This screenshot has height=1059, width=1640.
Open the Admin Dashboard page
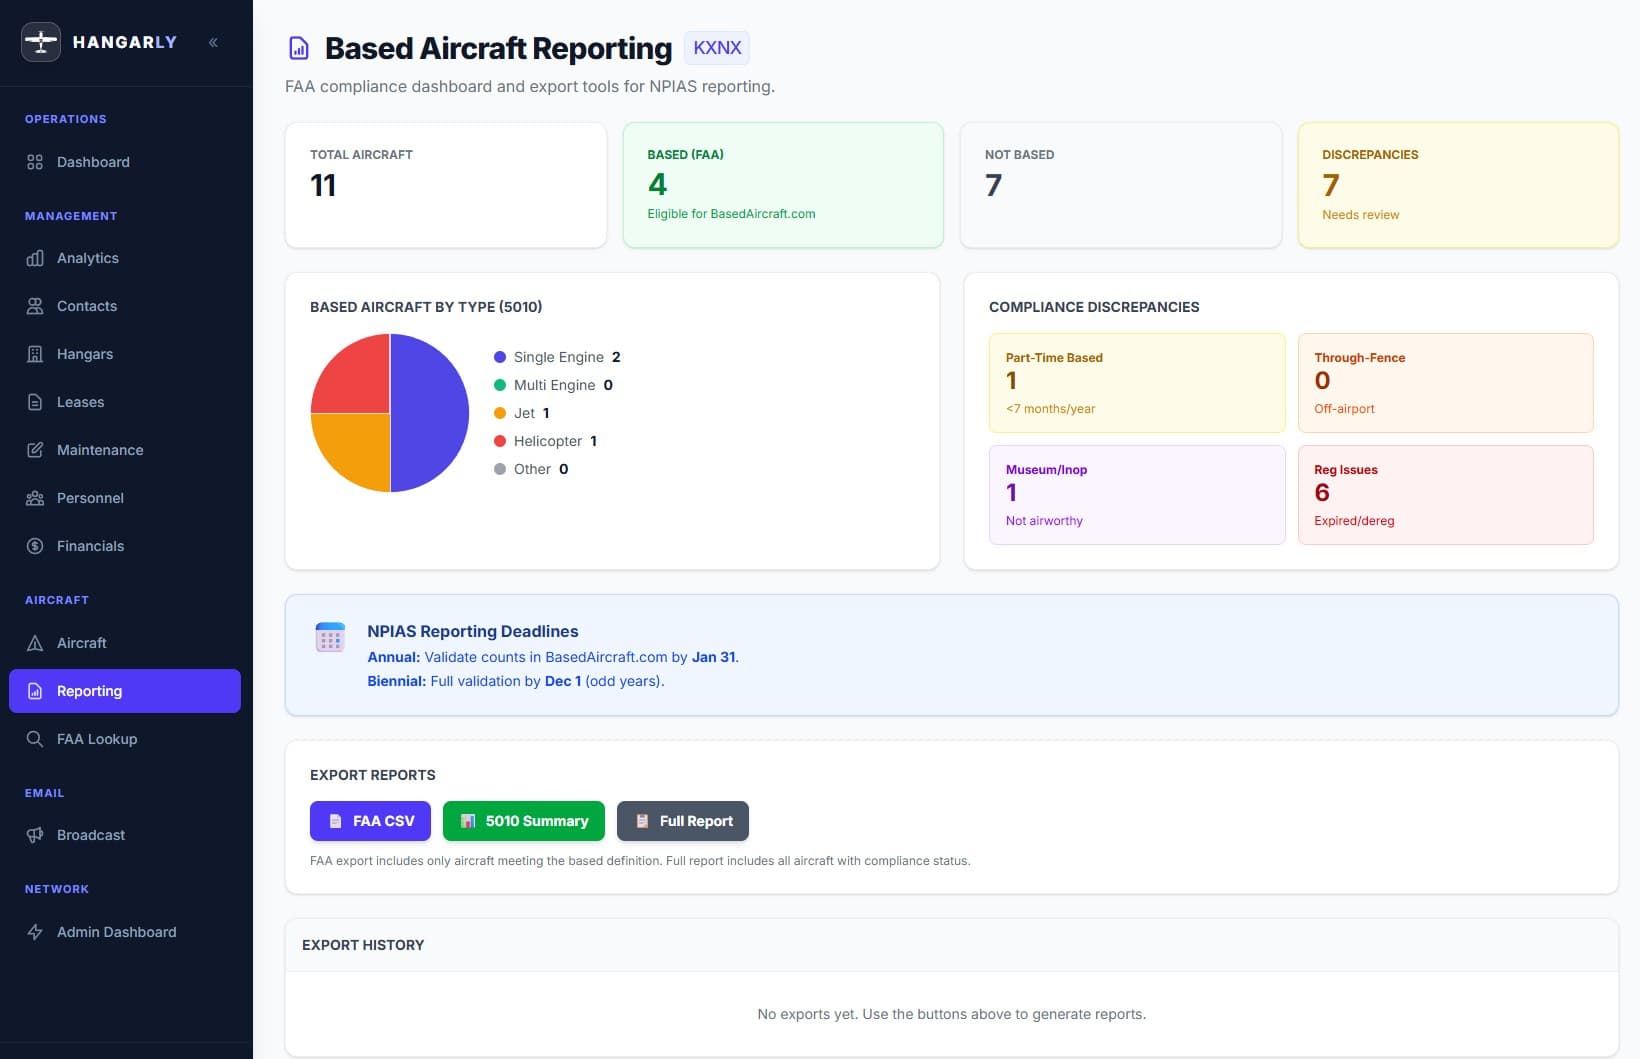click(x=116, y=932)
